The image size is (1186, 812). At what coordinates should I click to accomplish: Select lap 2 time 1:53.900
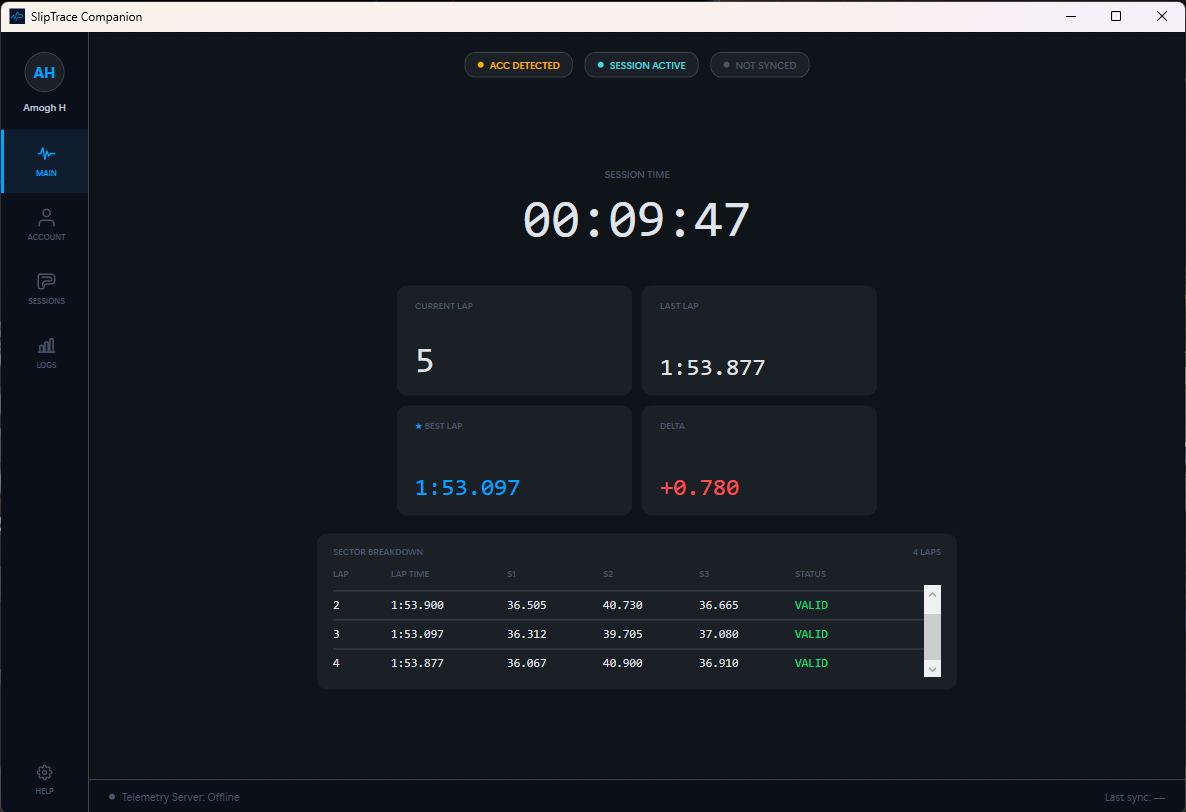click(x=418, y=606)
